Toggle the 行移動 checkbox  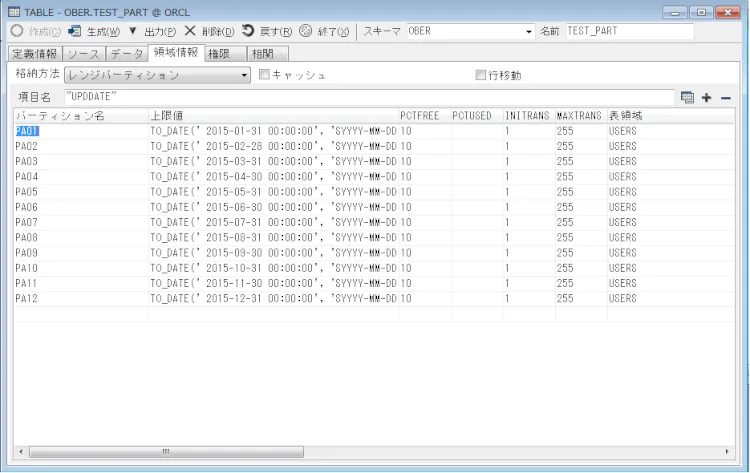[481, 75]
